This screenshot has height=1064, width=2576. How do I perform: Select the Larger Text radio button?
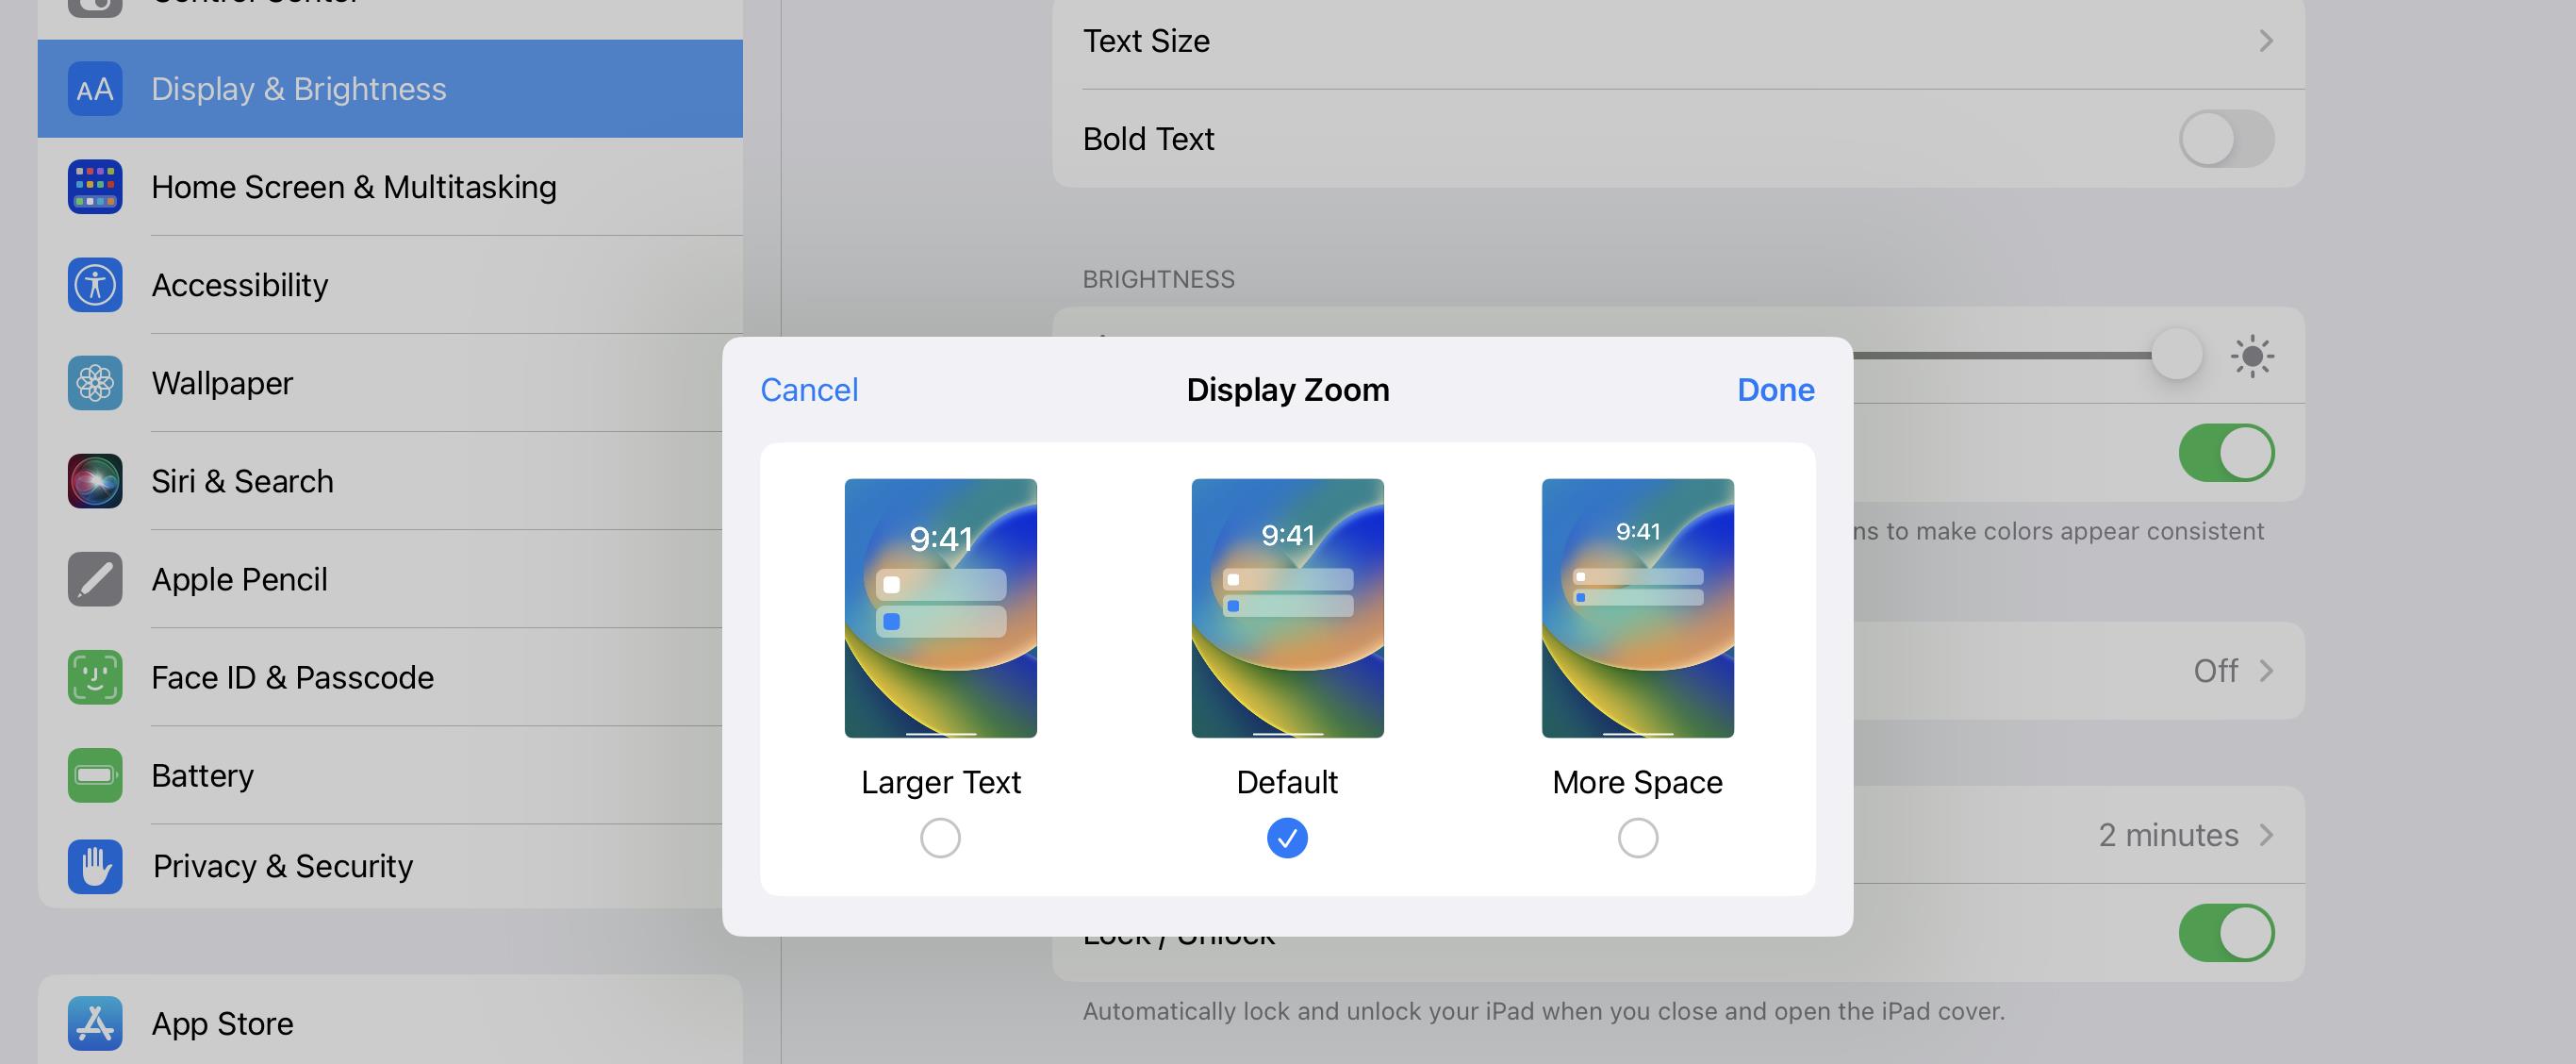point(940,838)
